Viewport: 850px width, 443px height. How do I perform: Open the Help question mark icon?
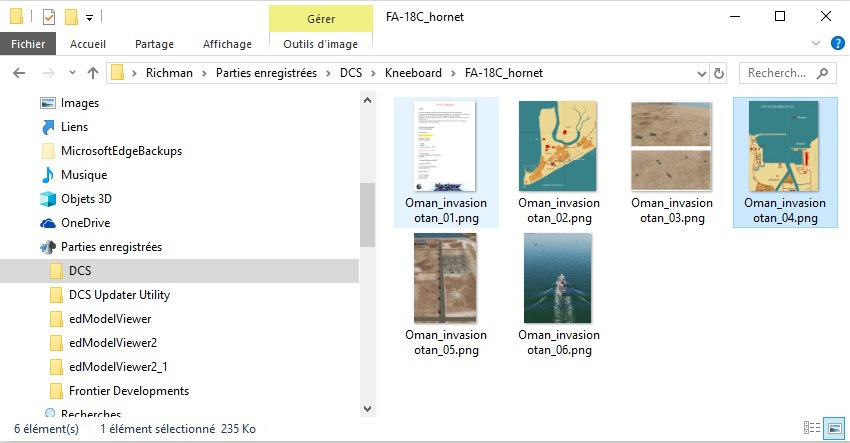click(836, 43)
